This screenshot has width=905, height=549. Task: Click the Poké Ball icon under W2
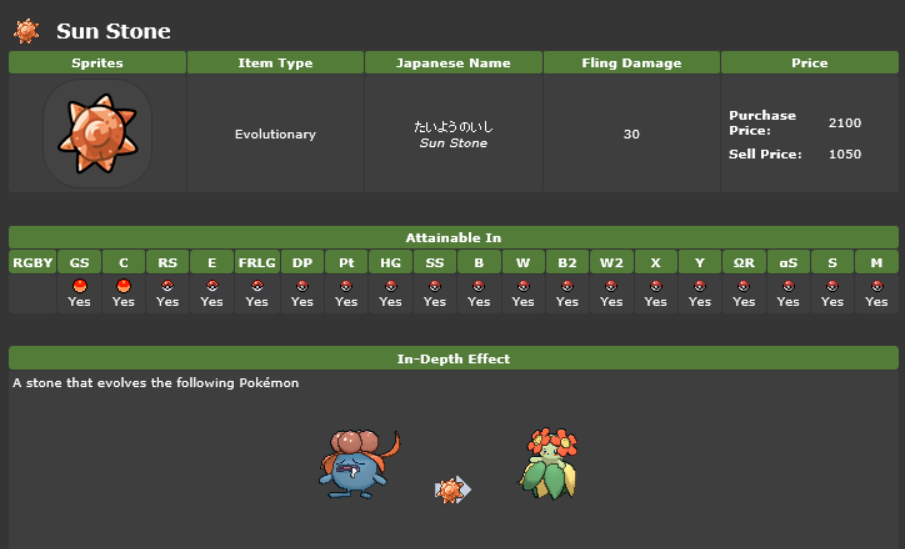(611, 286)
